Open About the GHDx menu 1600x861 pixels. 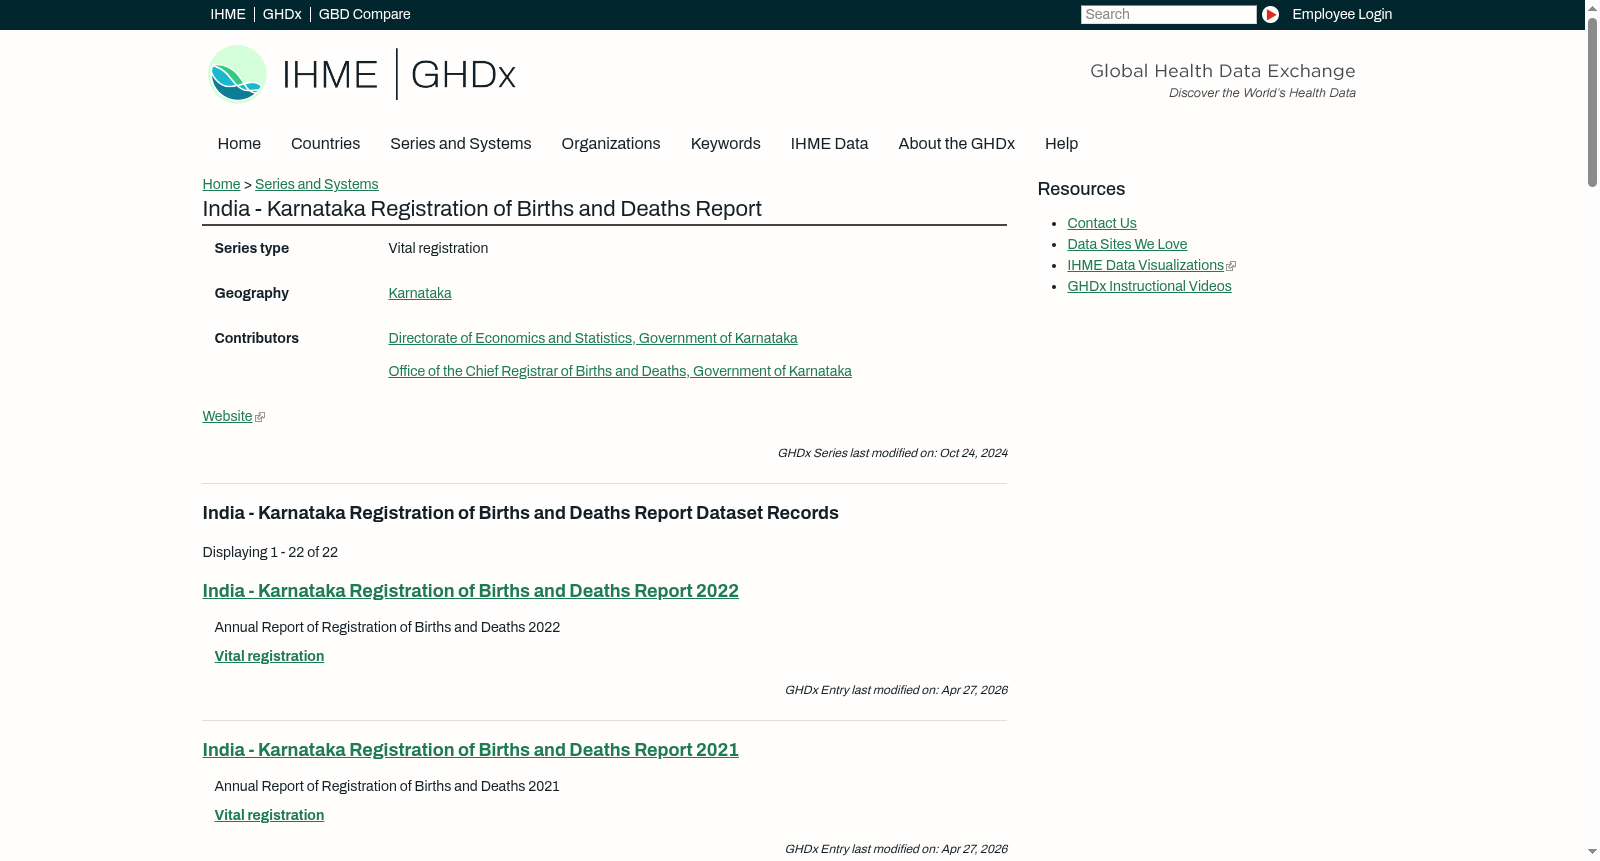click(956, 144)
